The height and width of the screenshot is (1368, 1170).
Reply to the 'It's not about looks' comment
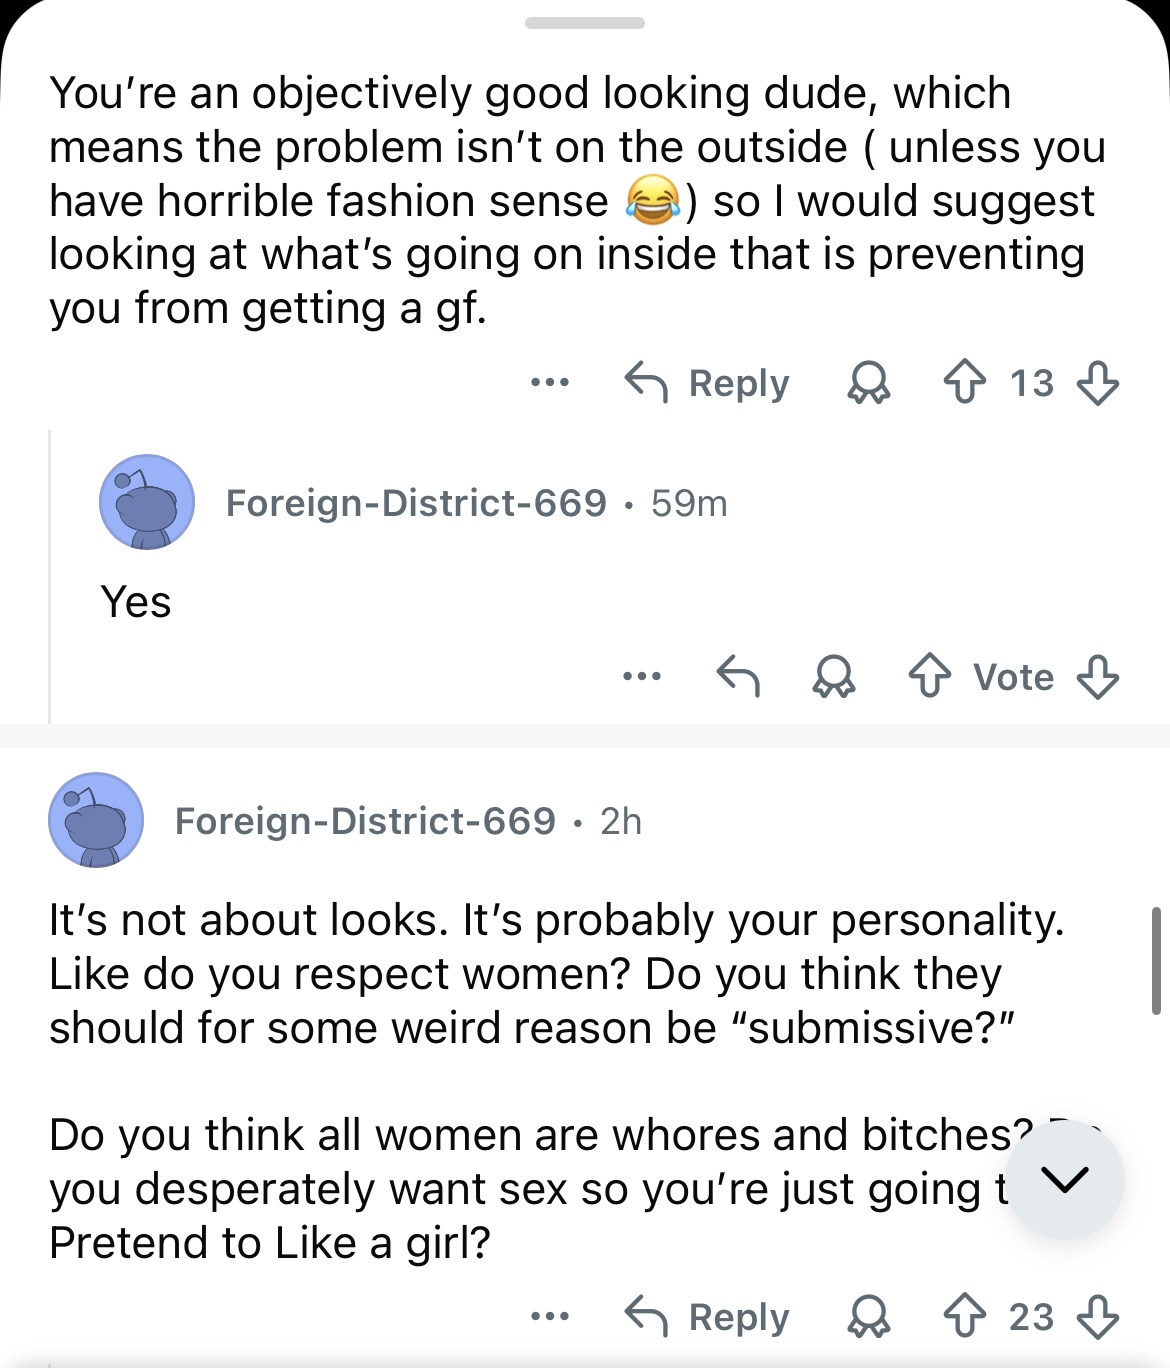coord(707,1317)
